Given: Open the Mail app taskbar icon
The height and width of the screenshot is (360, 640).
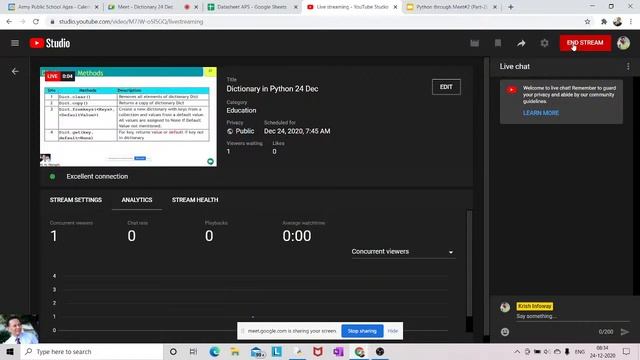Looking at the screenshot, I should (257, 352).
